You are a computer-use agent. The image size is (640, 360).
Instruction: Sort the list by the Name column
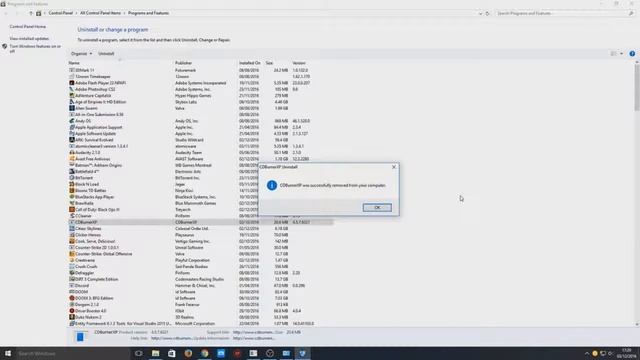[x=74, y=63]
